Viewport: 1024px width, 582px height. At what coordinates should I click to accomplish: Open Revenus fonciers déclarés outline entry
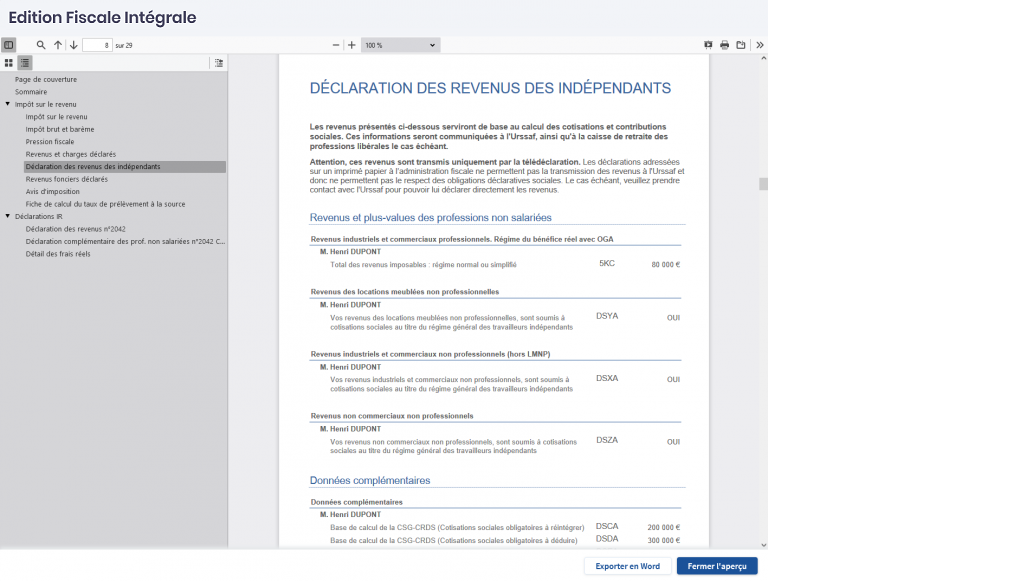tap(67, 179)
